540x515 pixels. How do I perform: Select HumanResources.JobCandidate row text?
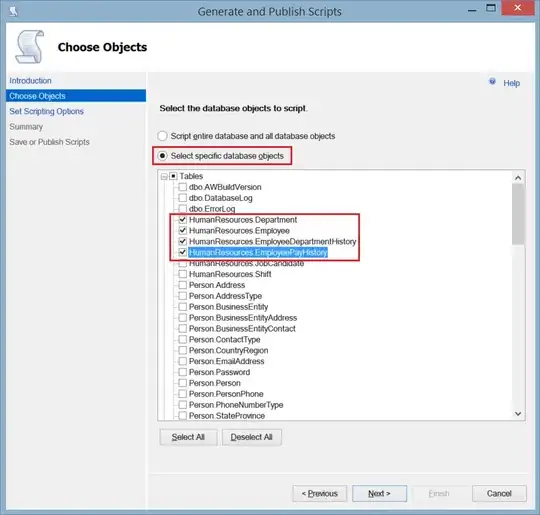(x=246, y=264)
